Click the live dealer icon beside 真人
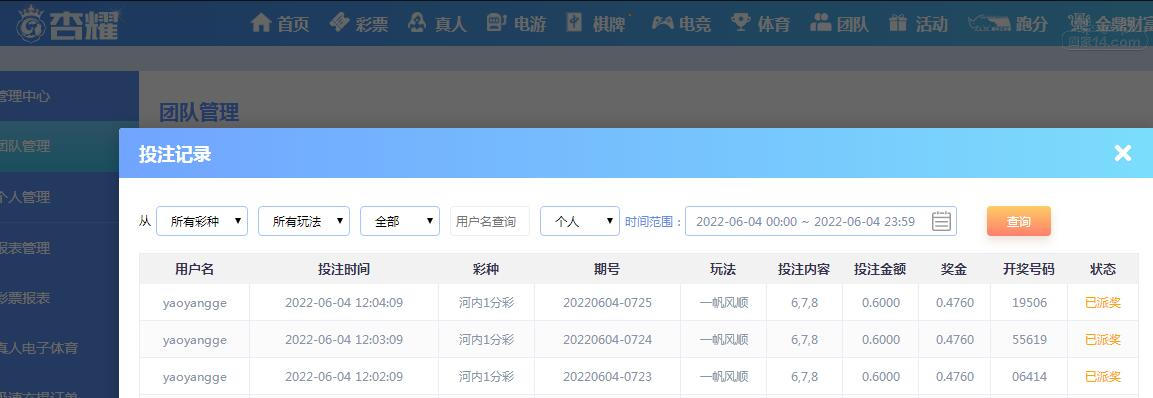This screenshot has width=1153, height=398. [x=417, y=22]
